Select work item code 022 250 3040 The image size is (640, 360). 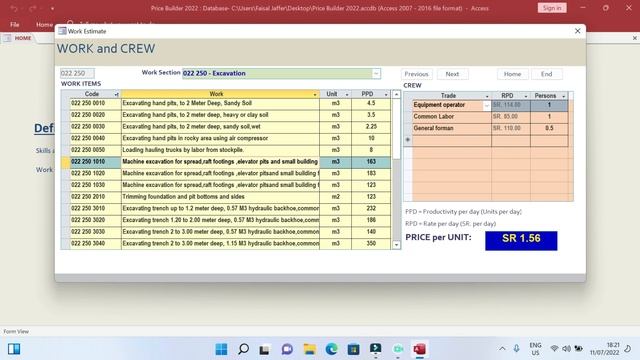pos(95,244)
